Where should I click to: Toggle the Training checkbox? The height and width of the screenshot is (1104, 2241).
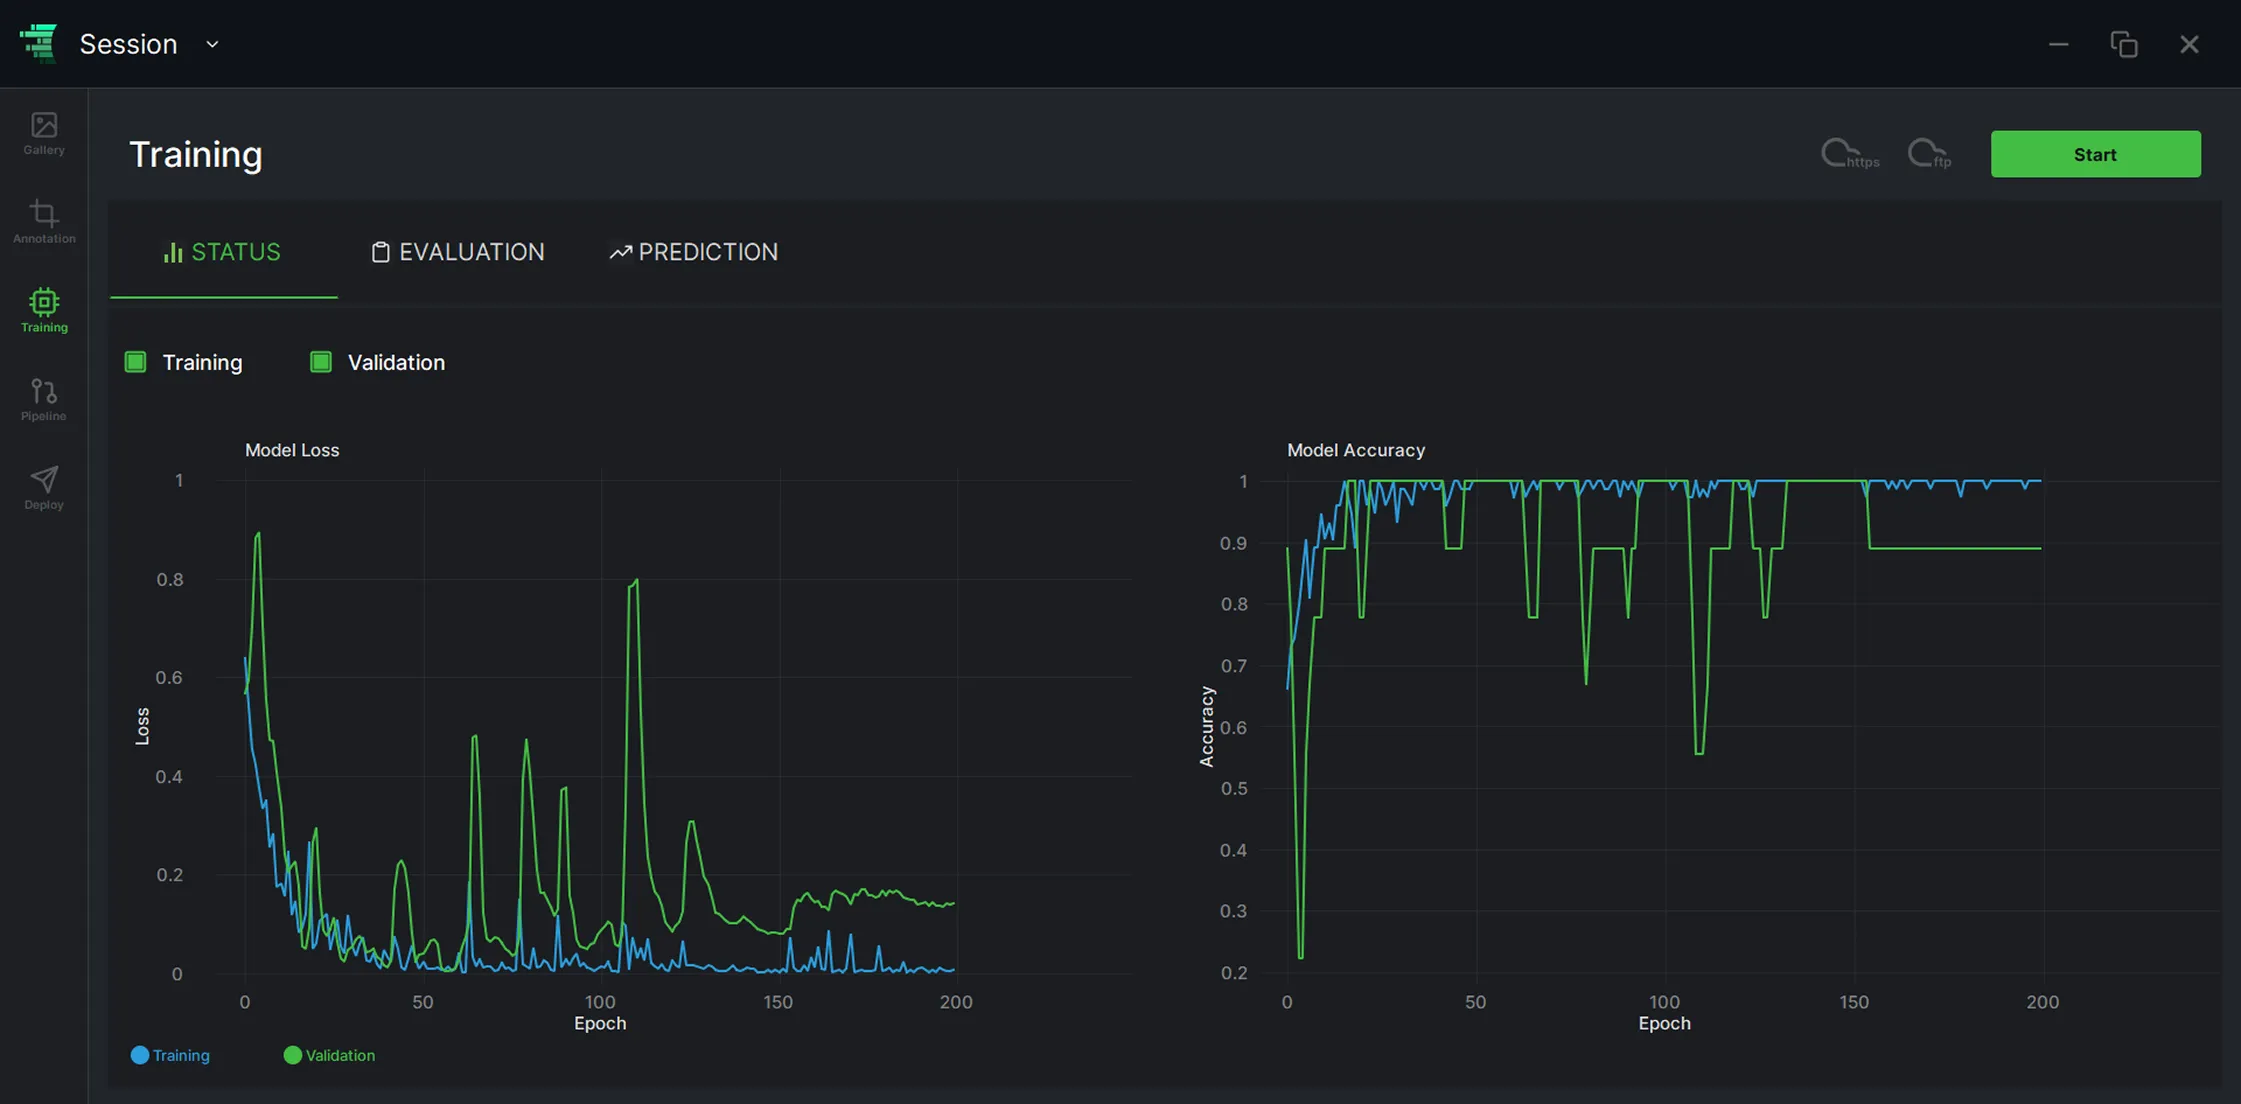coord(136,362)
